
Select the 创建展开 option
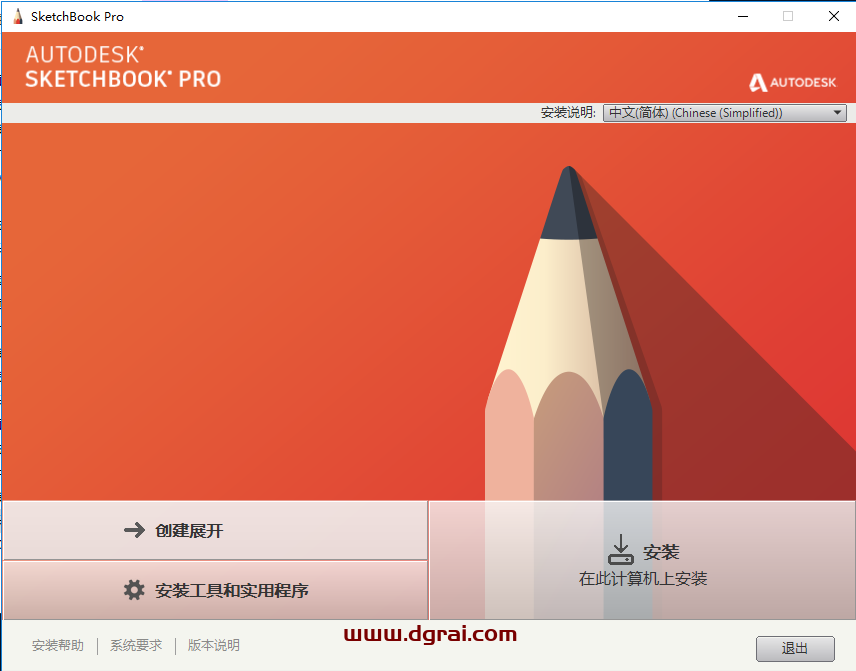(x=215, y=530)
